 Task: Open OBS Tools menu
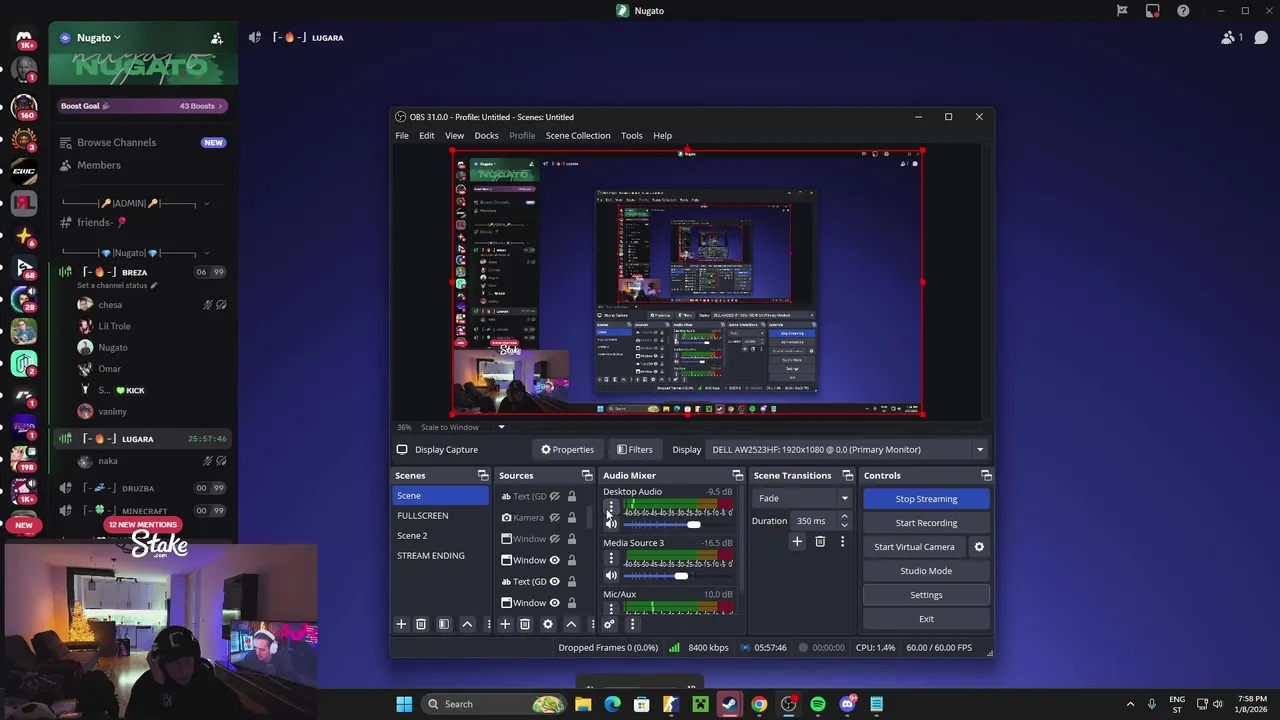(632, 136)
